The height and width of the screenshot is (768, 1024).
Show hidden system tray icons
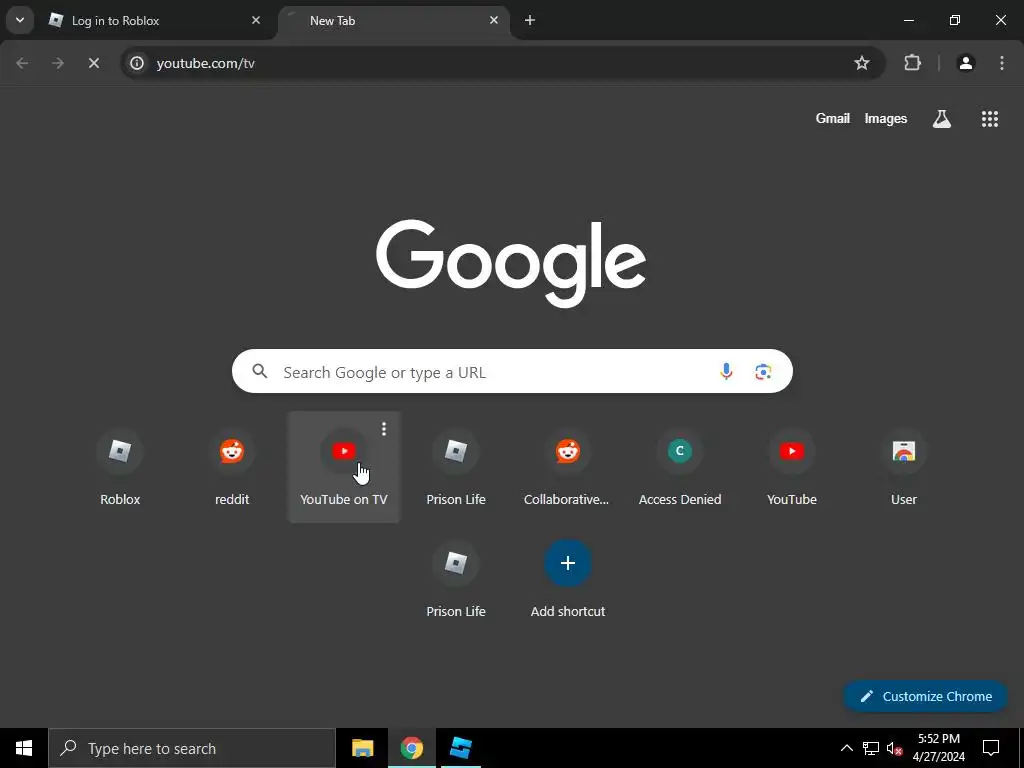click(x=846, y=748)
